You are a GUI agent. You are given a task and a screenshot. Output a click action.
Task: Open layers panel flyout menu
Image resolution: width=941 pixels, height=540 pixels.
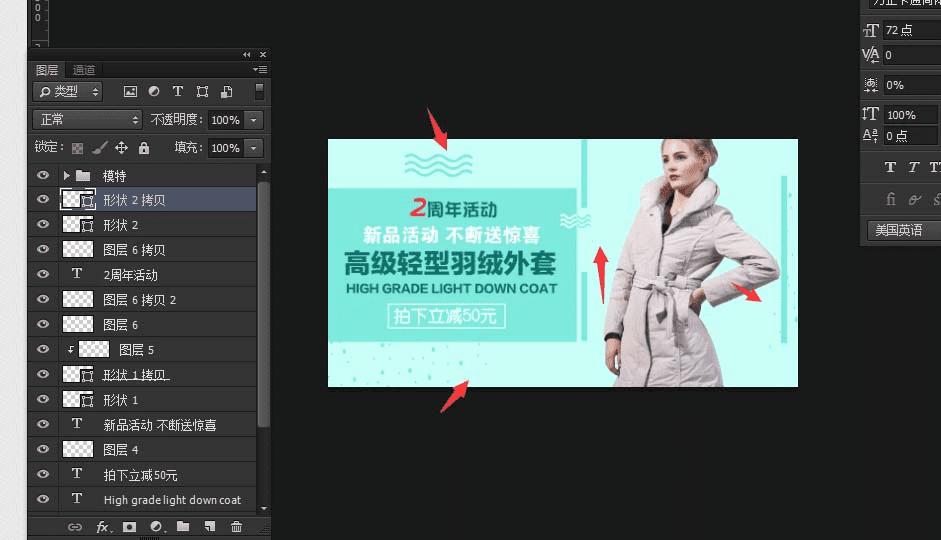tap(260, 70)
